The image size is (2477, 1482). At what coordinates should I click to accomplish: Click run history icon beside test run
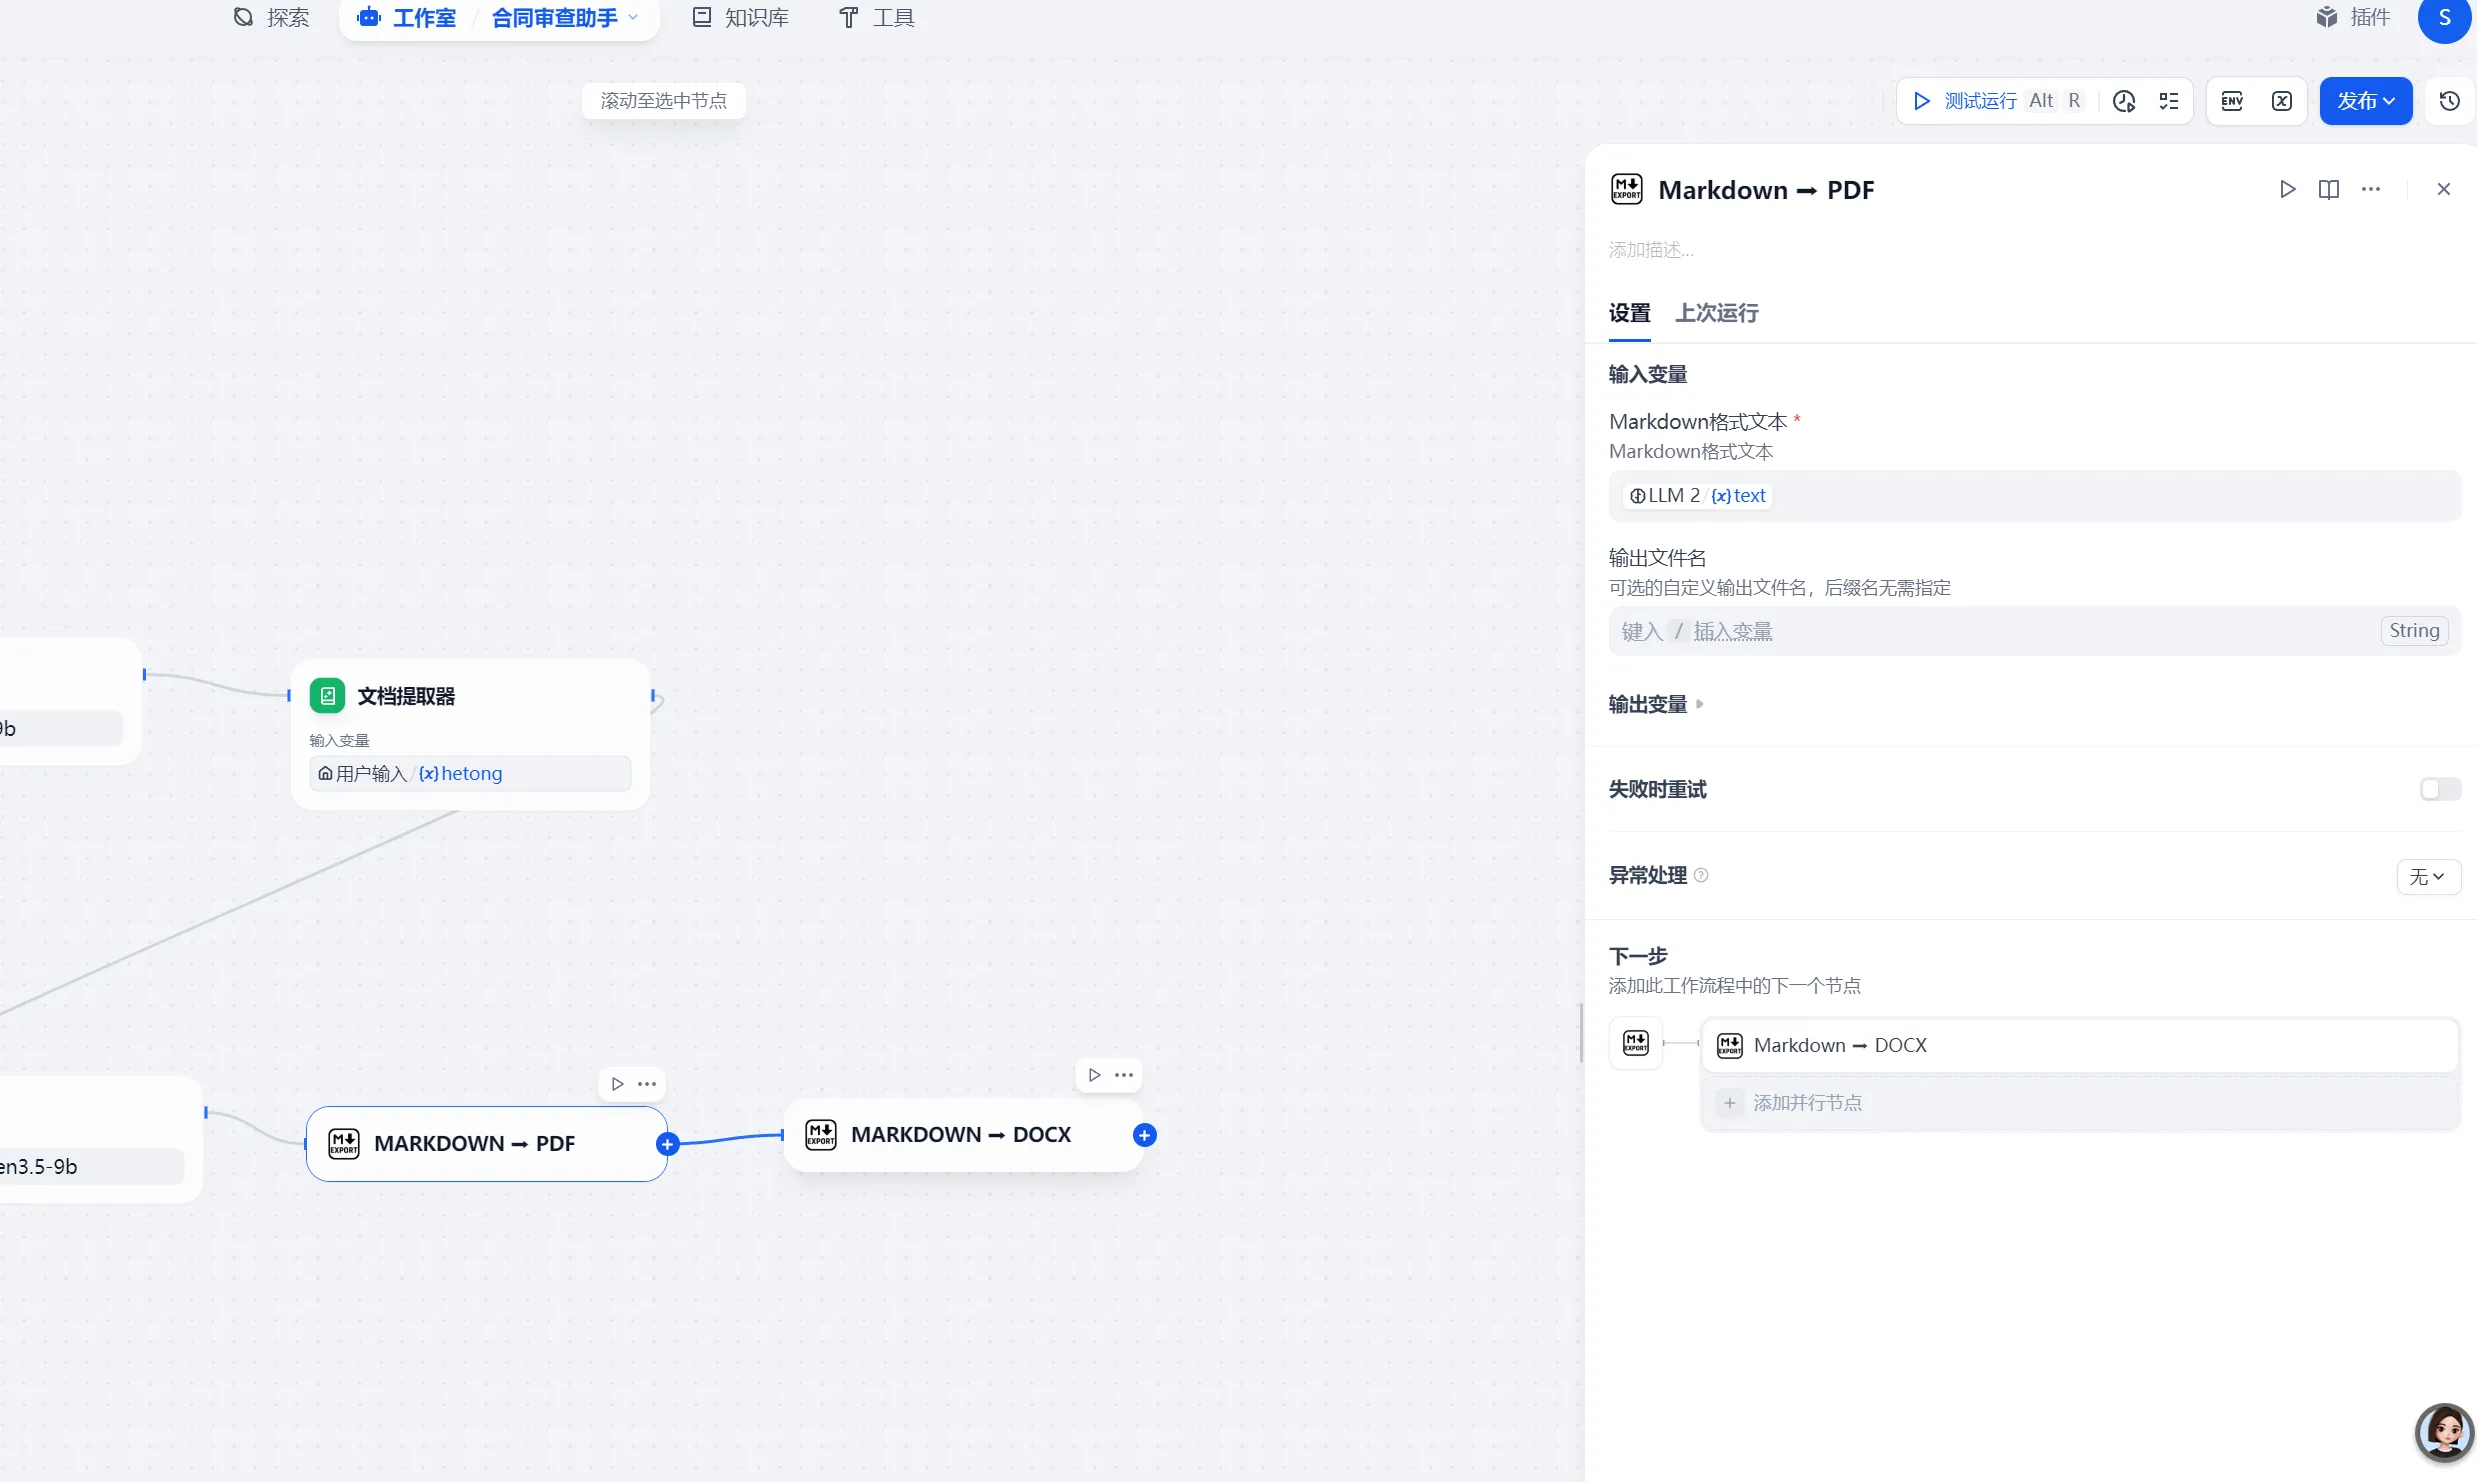pyautogui.click(x=2124, y=101)
